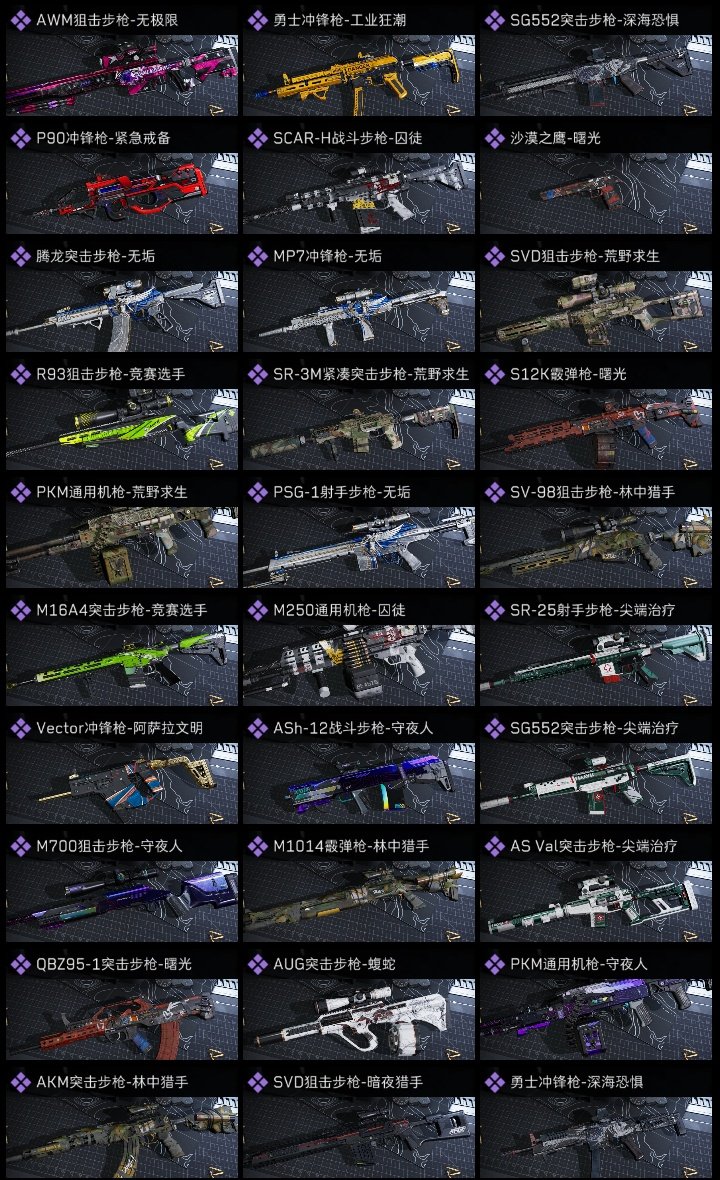Click the purple rarity icon beside AWM狙击步枪-无极限
The height and width of the screenshot is (1180, 720).
click(x=20, y=20)
